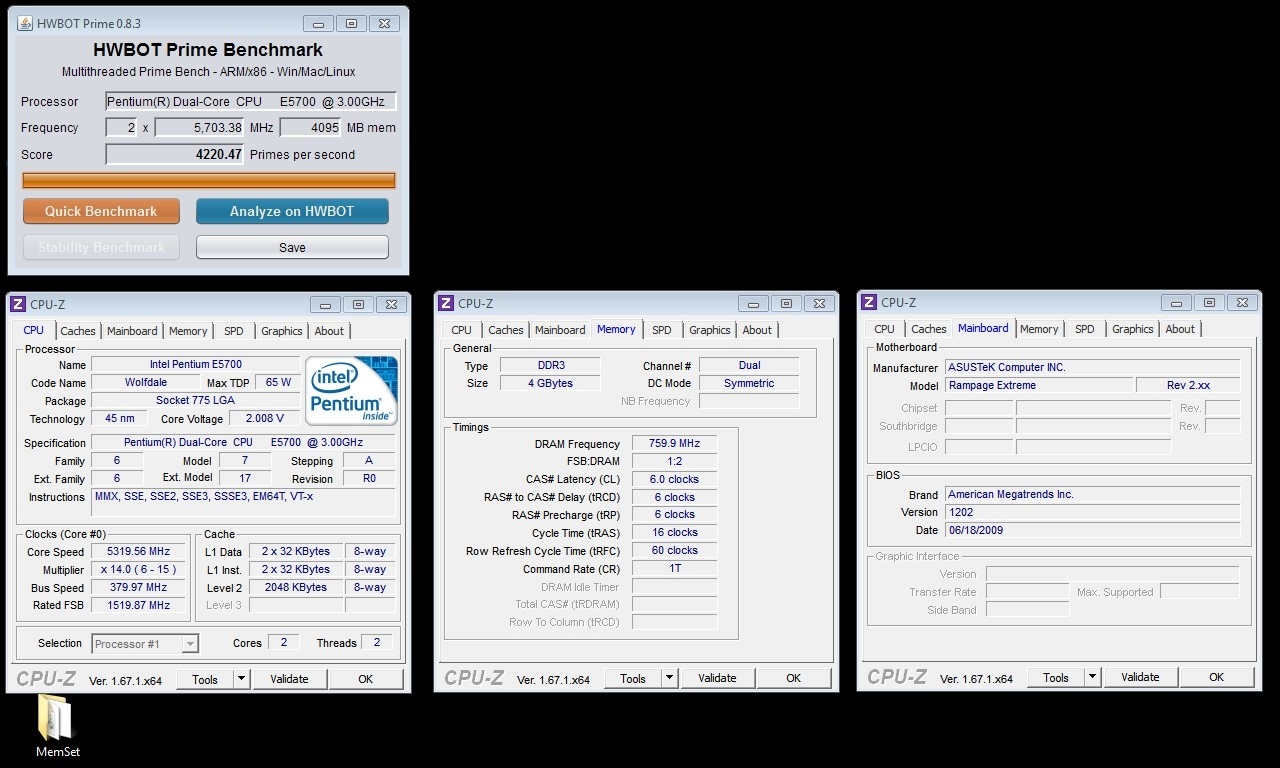Select the Core Voltage 2.008 V value
The image size is (1280, 768).
tap(265, 418)
